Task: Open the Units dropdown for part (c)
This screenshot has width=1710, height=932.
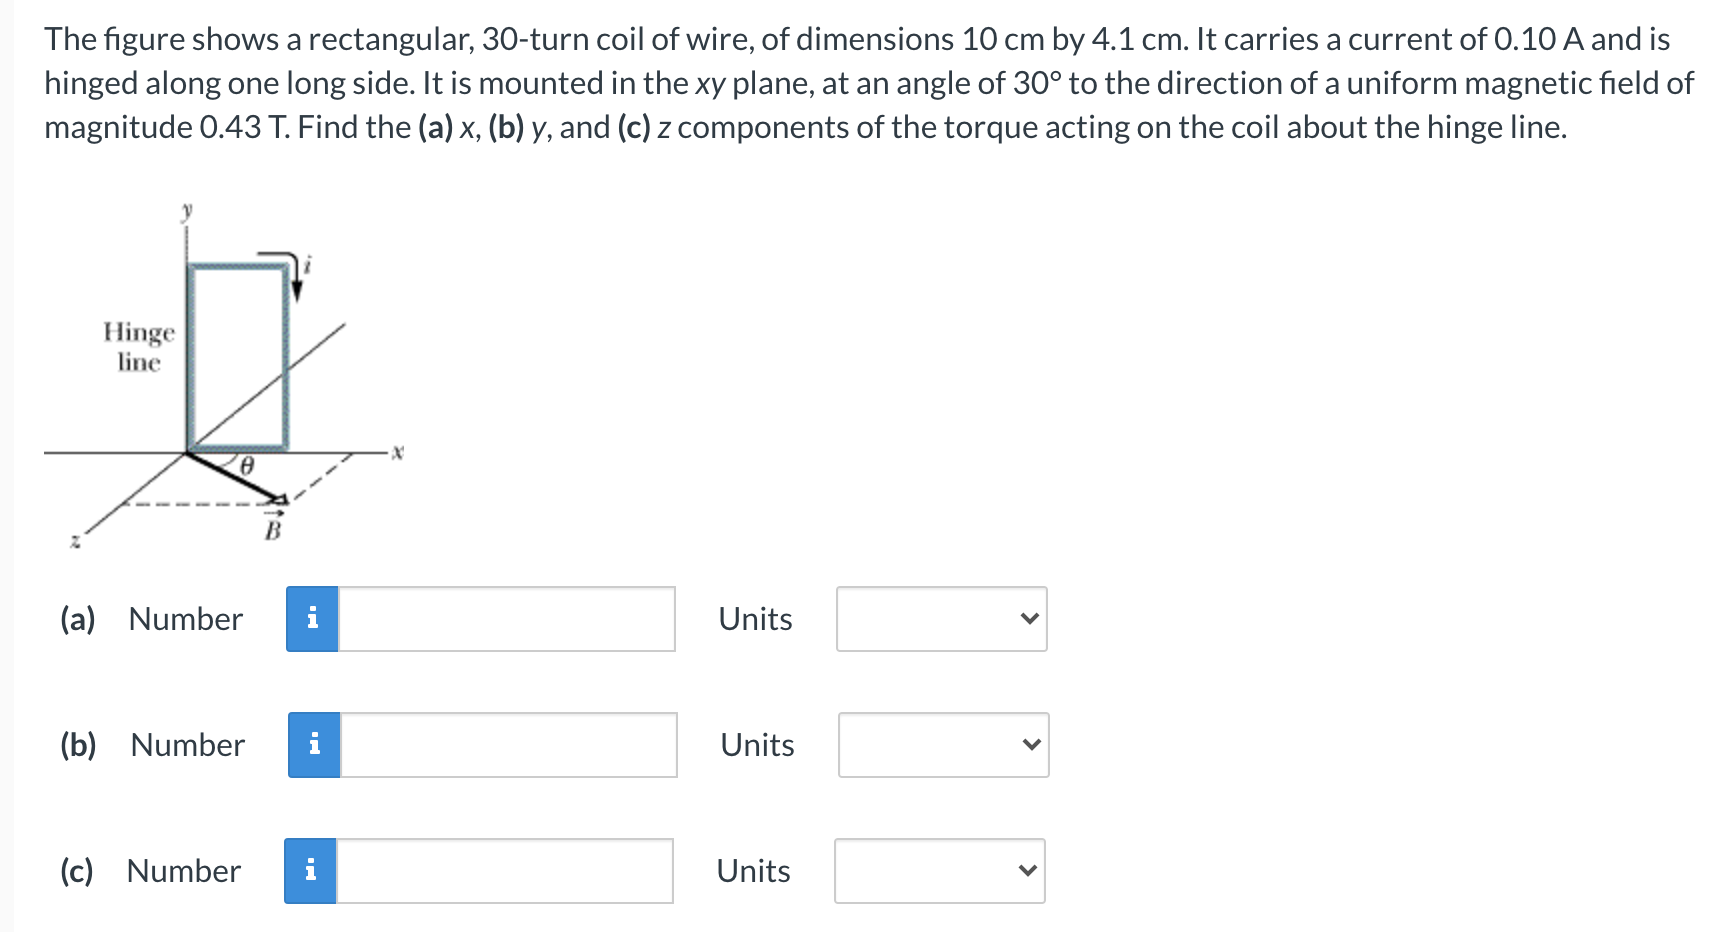Action: click(940, 871)
